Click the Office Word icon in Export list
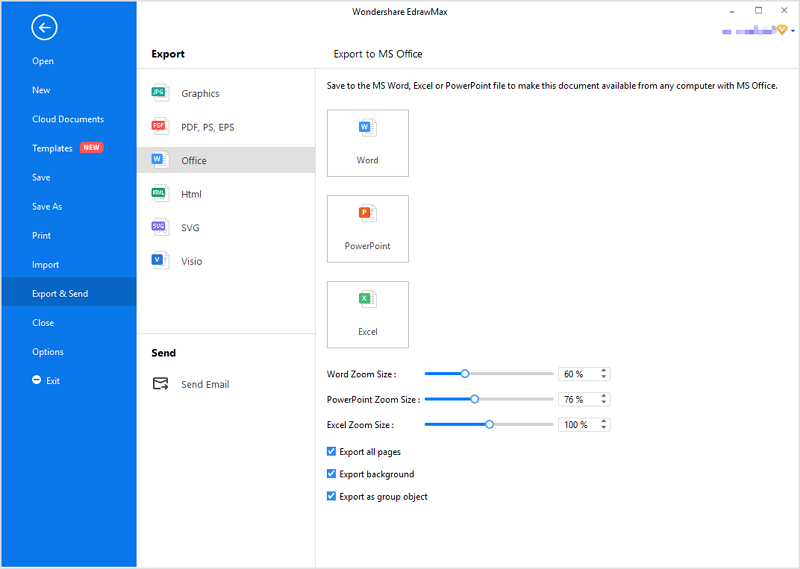800x569 pixels. pyautogui.click(x=160, y=160)
